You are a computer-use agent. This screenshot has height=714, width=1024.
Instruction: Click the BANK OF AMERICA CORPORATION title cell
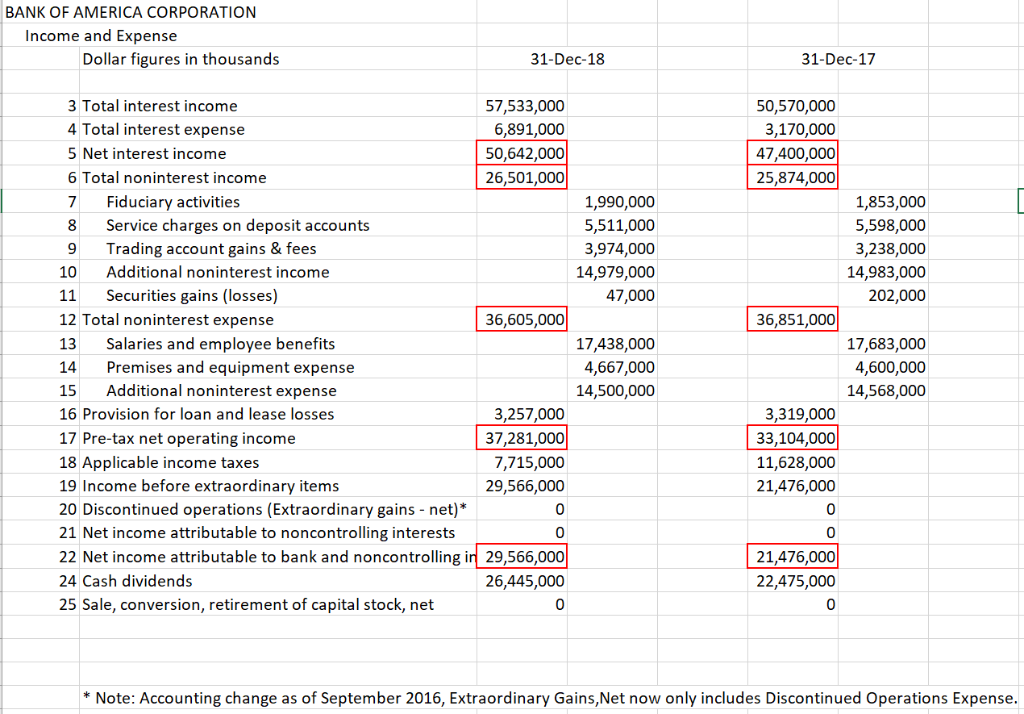[127, 12]
